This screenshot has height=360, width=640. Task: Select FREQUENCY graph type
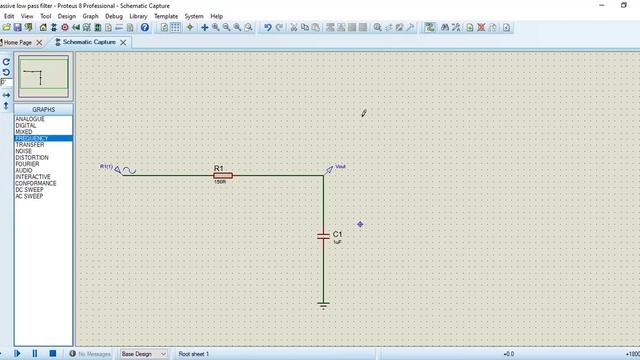coord(43,138)
